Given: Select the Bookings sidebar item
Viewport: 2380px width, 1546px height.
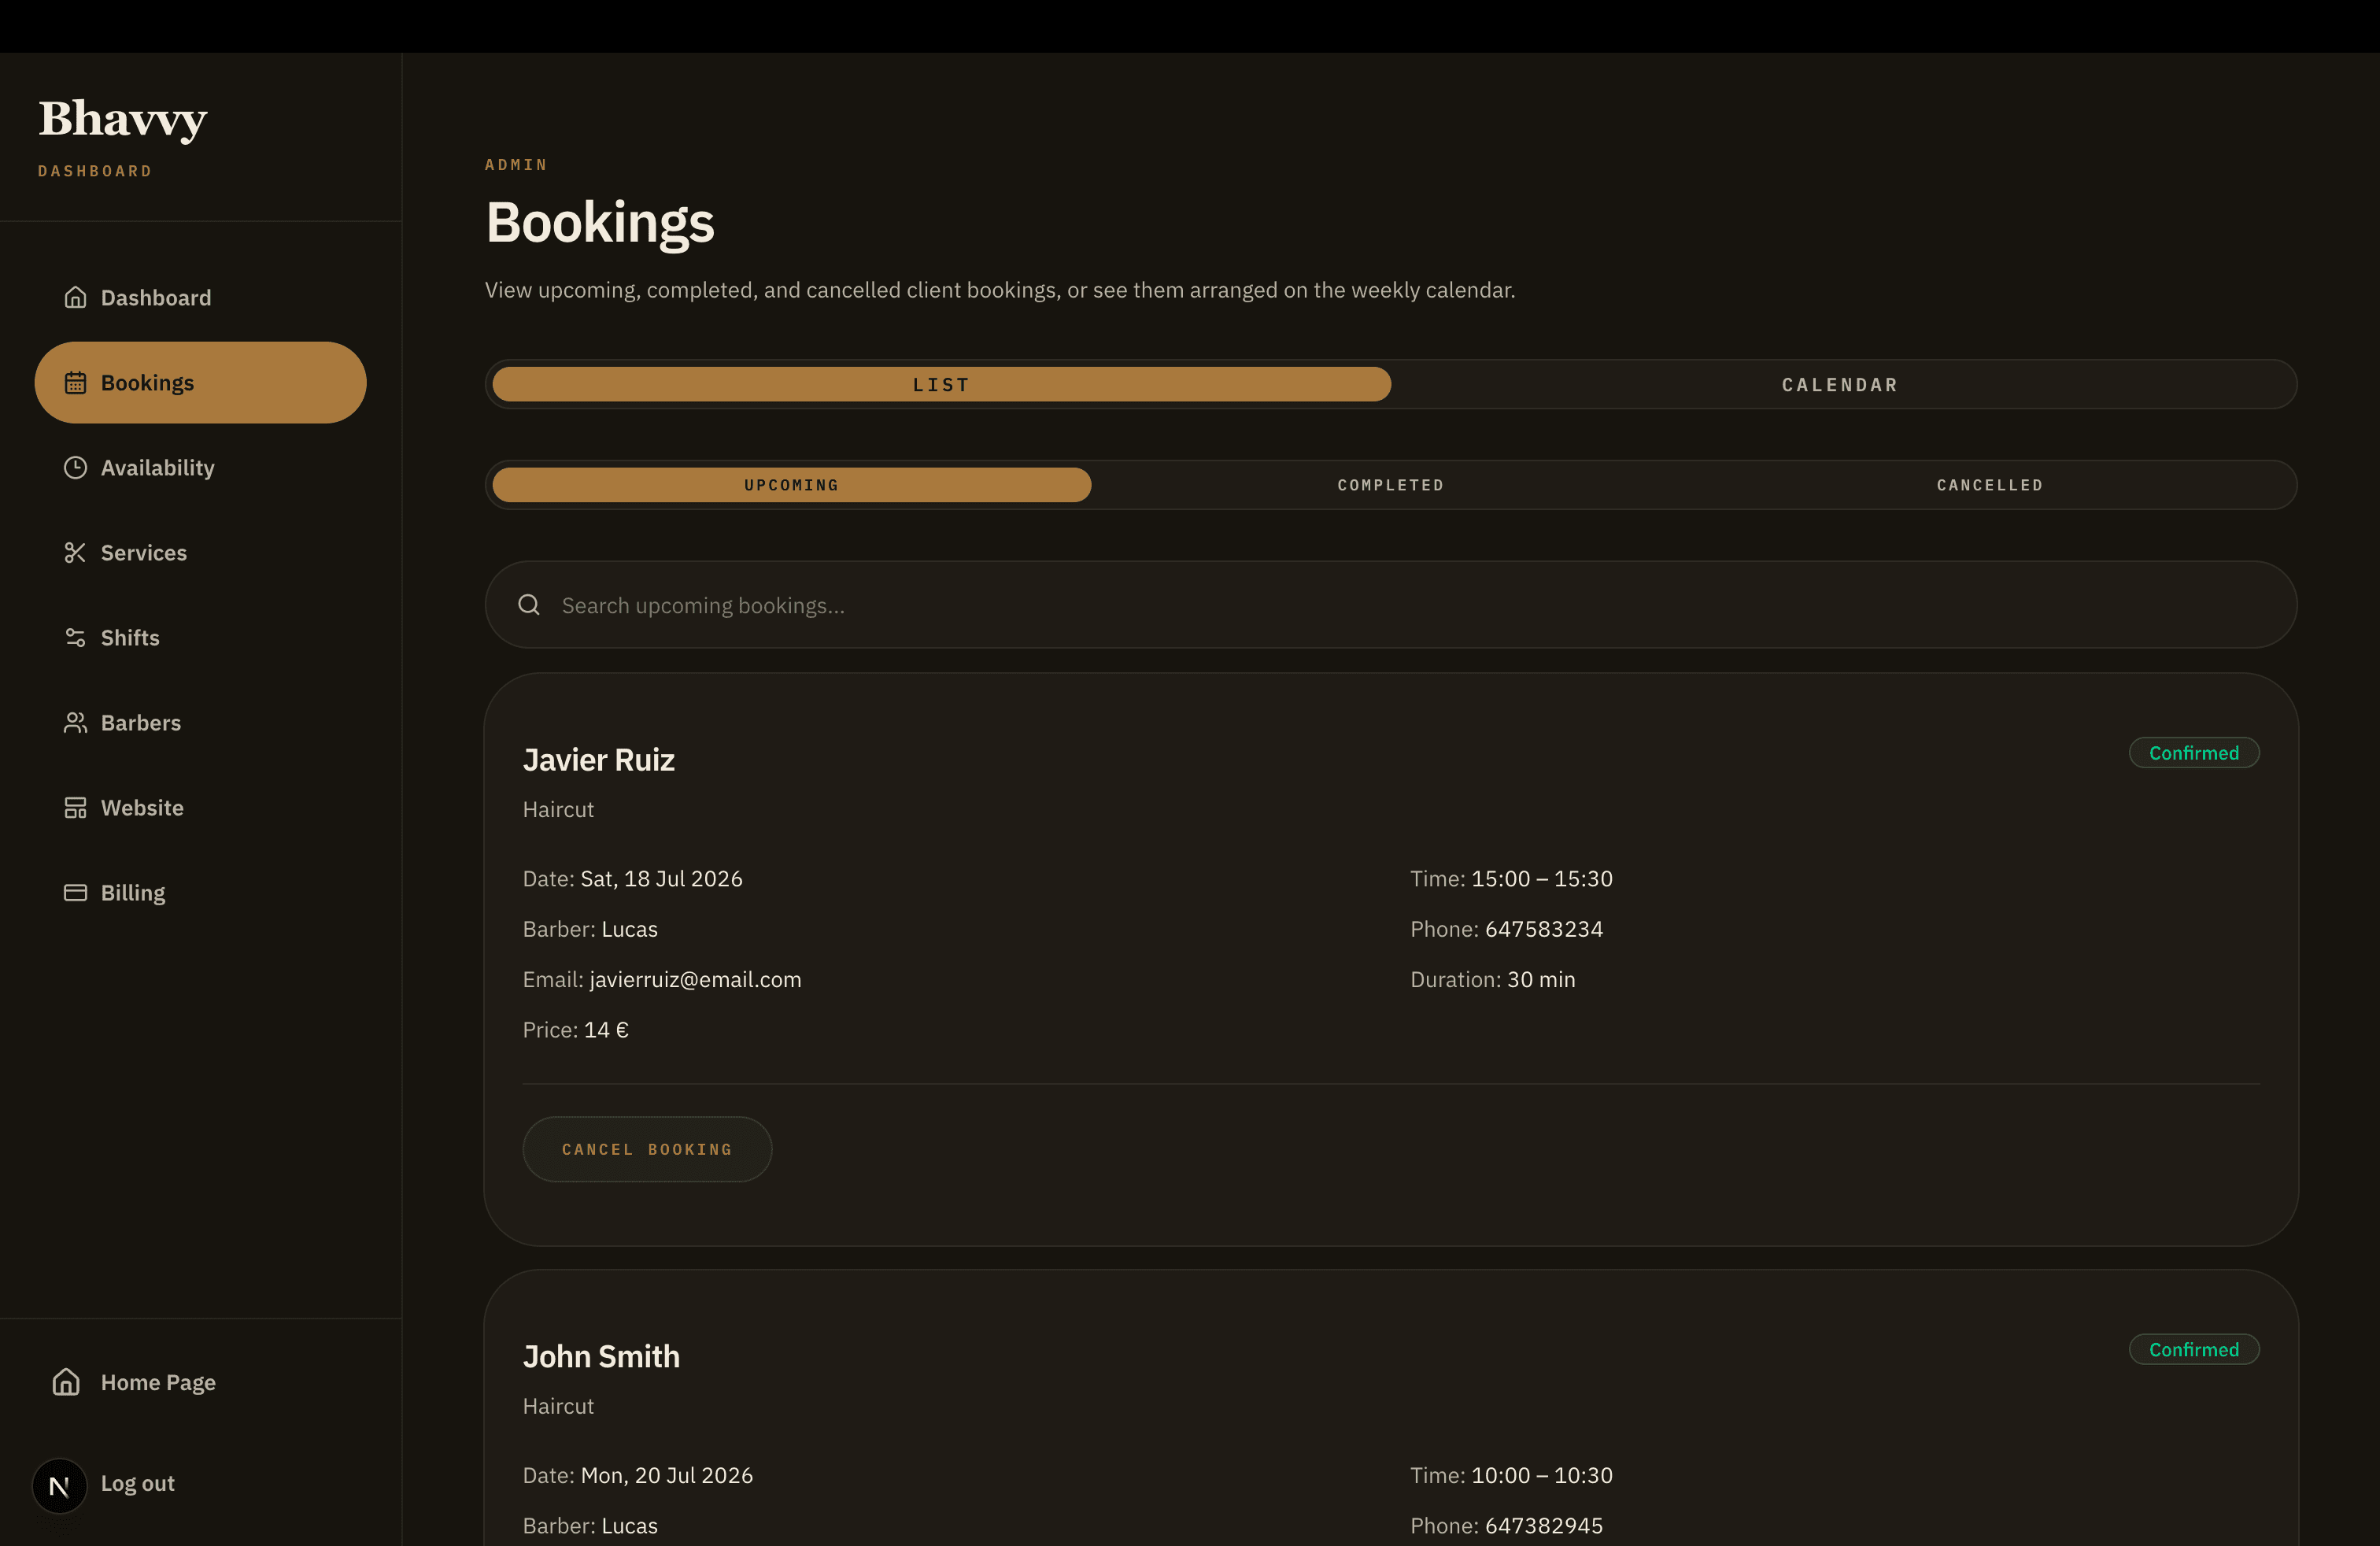Looking at the screenshot, I should click(200, 383).
